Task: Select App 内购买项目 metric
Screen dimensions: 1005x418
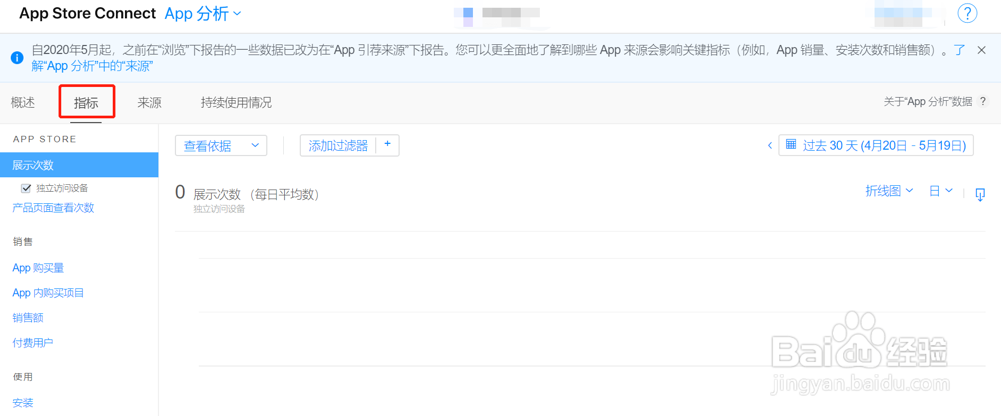Action: [48, 293]
